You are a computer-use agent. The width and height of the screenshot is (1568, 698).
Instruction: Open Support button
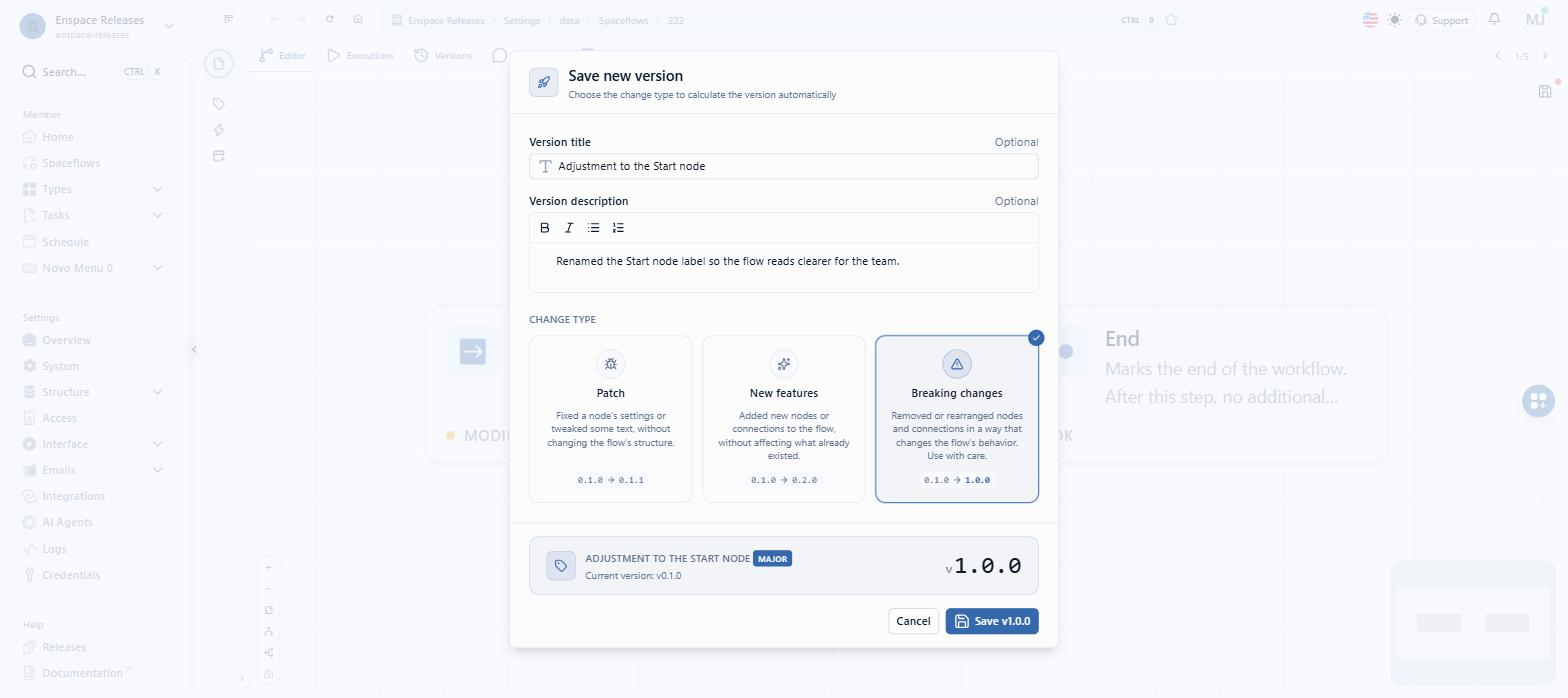[x=1441, y=20]
